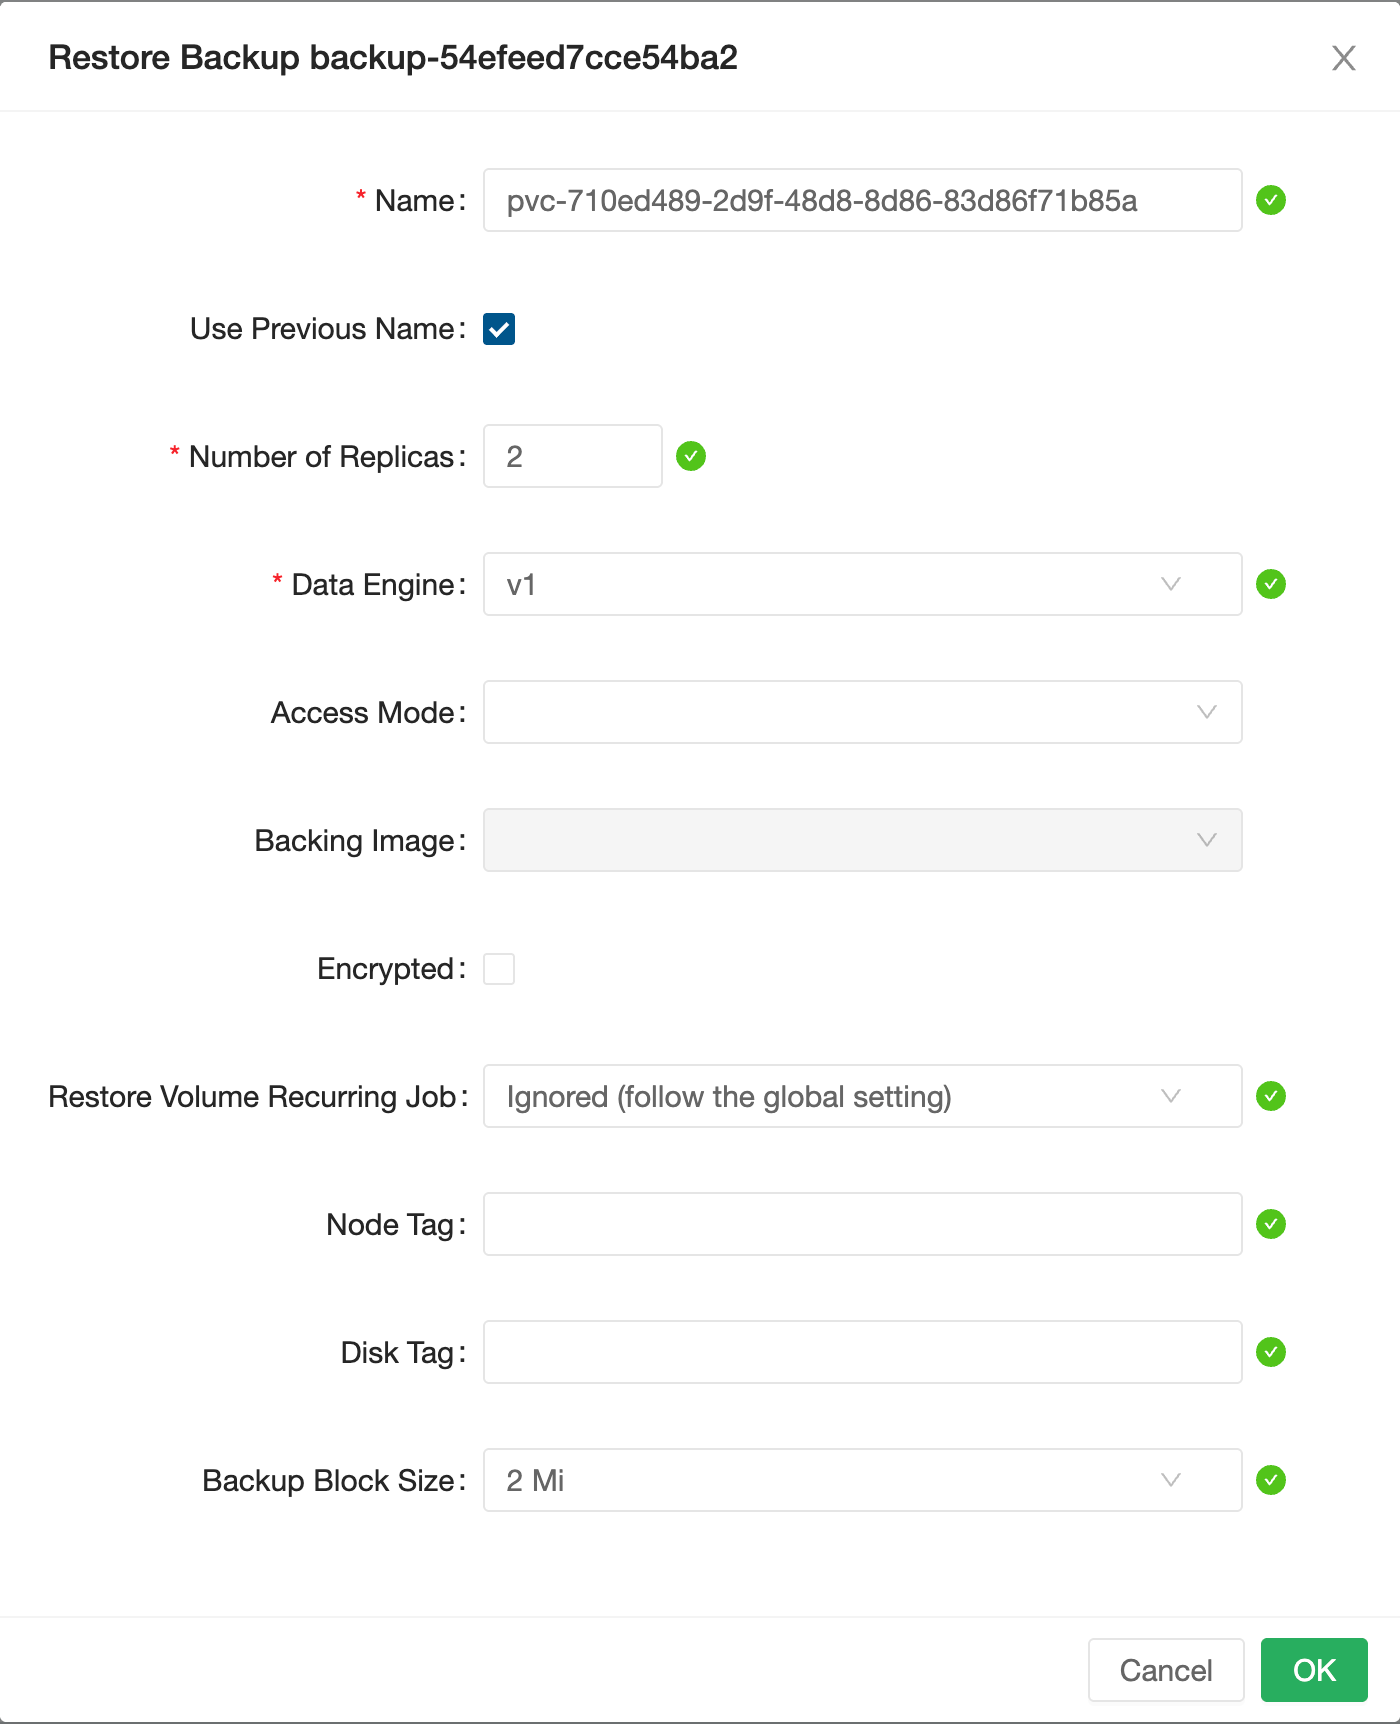
Task: Open the Restore Volume Recurring Job dropdown
Action: pyautogui.click(x=862, y=1096)
